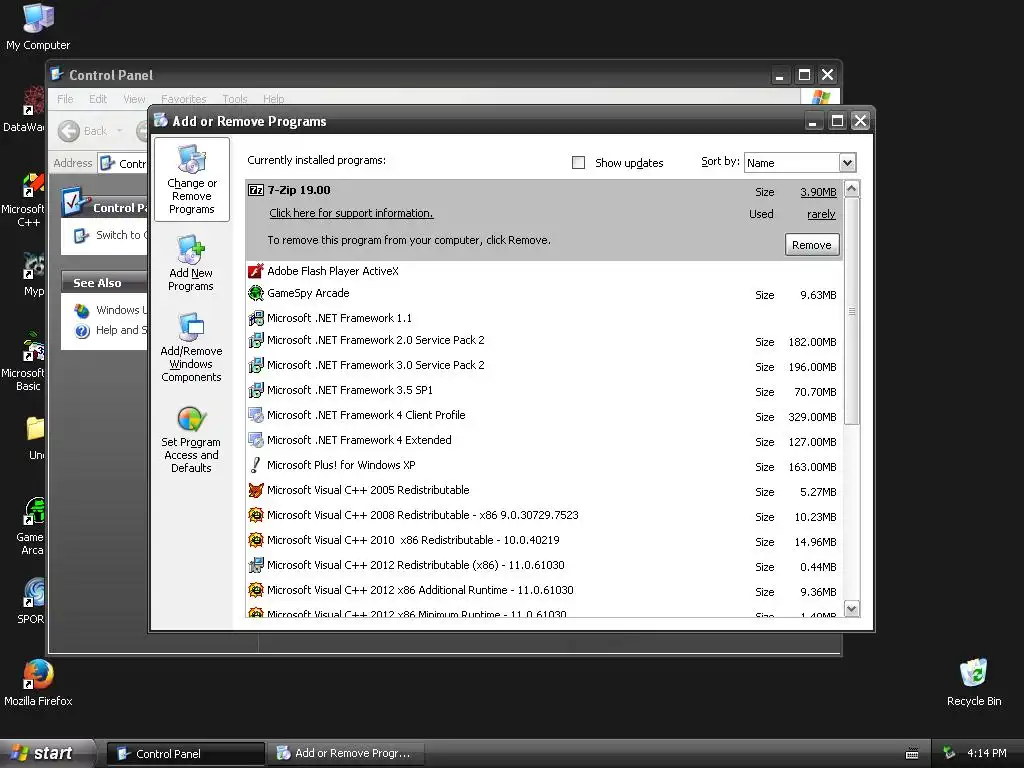Click Microsoft .NET Framework 1.1 icon
This screenshot has width=1024, height=768.
point(256,318)
